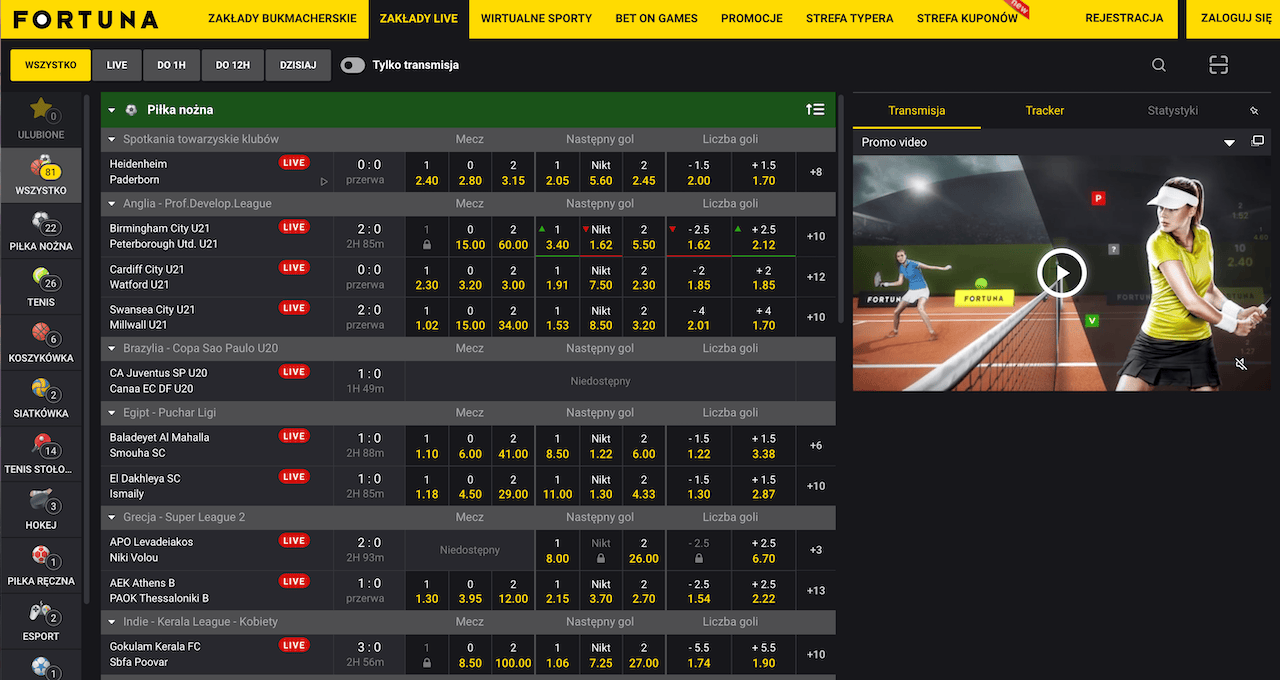
Task: Click the Fortuna logo
Action: pyautogui.click(x=86, y=19)
